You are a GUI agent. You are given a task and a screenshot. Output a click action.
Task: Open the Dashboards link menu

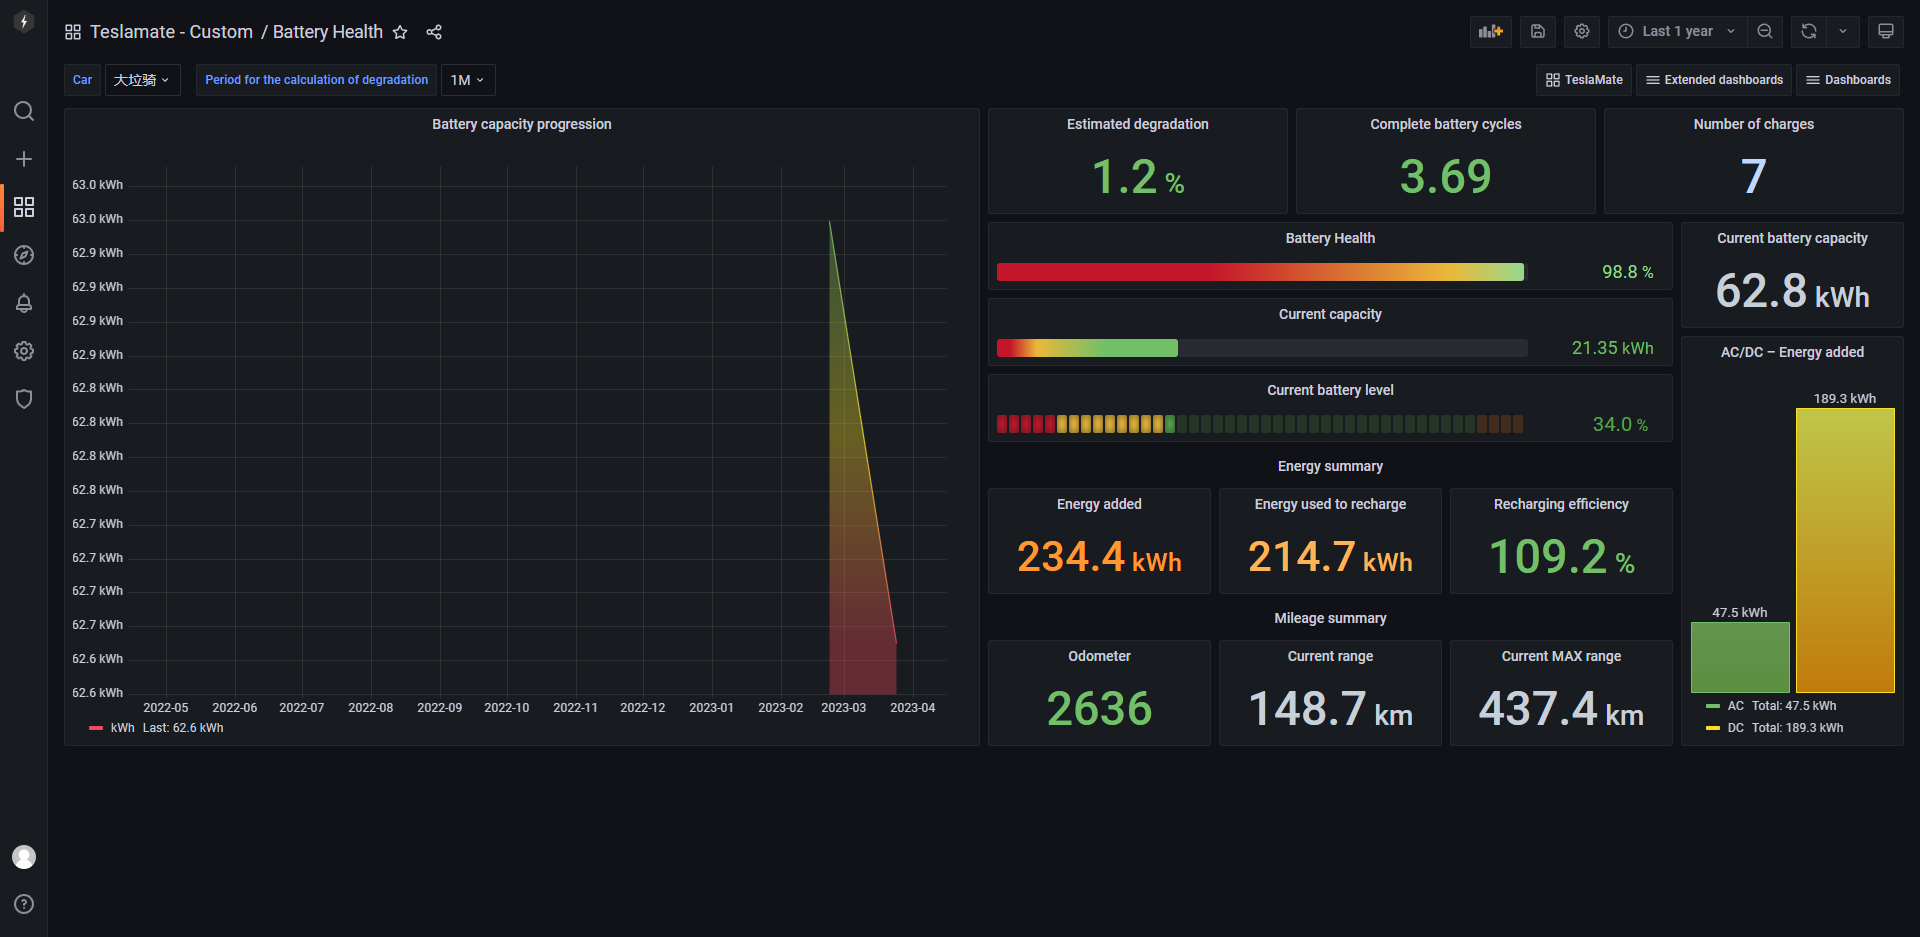(x=1848, y=80)
